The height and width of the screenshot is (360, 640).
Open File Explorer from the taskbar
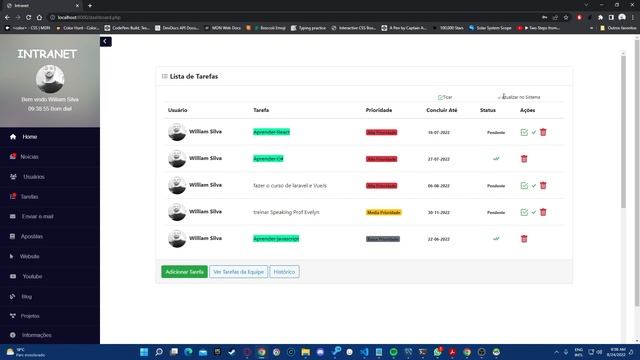click(305, 352)
